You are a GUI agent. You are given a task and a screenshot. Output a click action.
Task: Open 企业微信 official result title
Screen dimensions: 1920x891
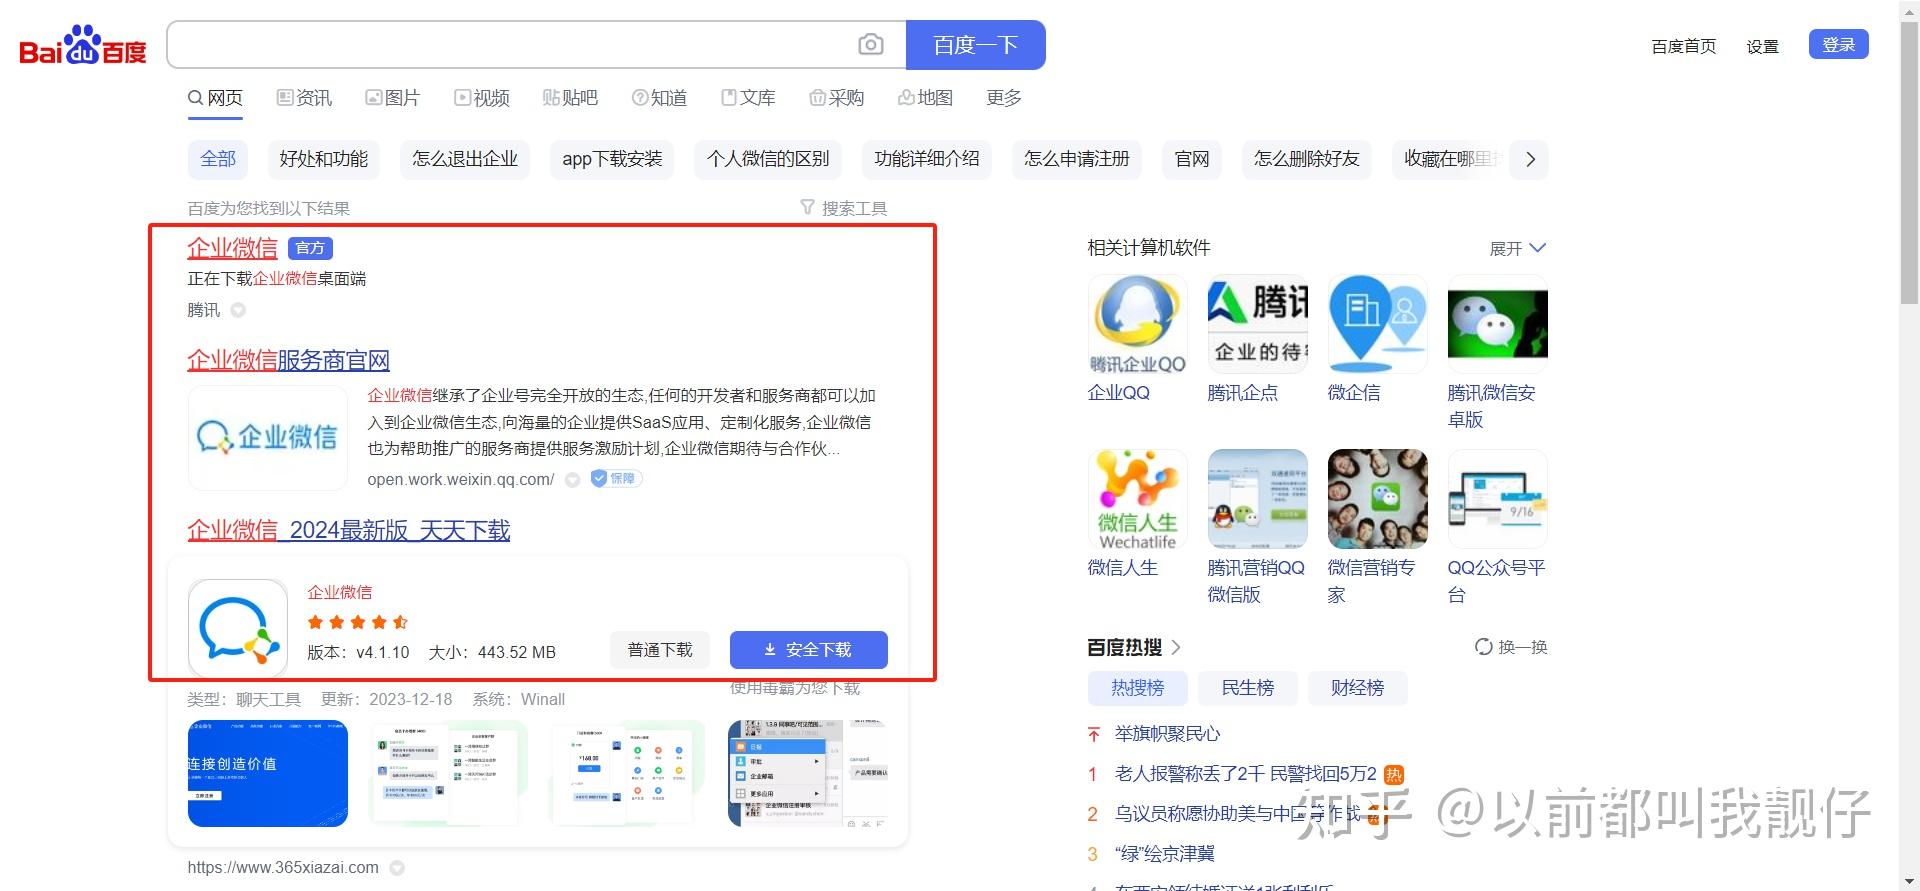click(x=232, y=248)
